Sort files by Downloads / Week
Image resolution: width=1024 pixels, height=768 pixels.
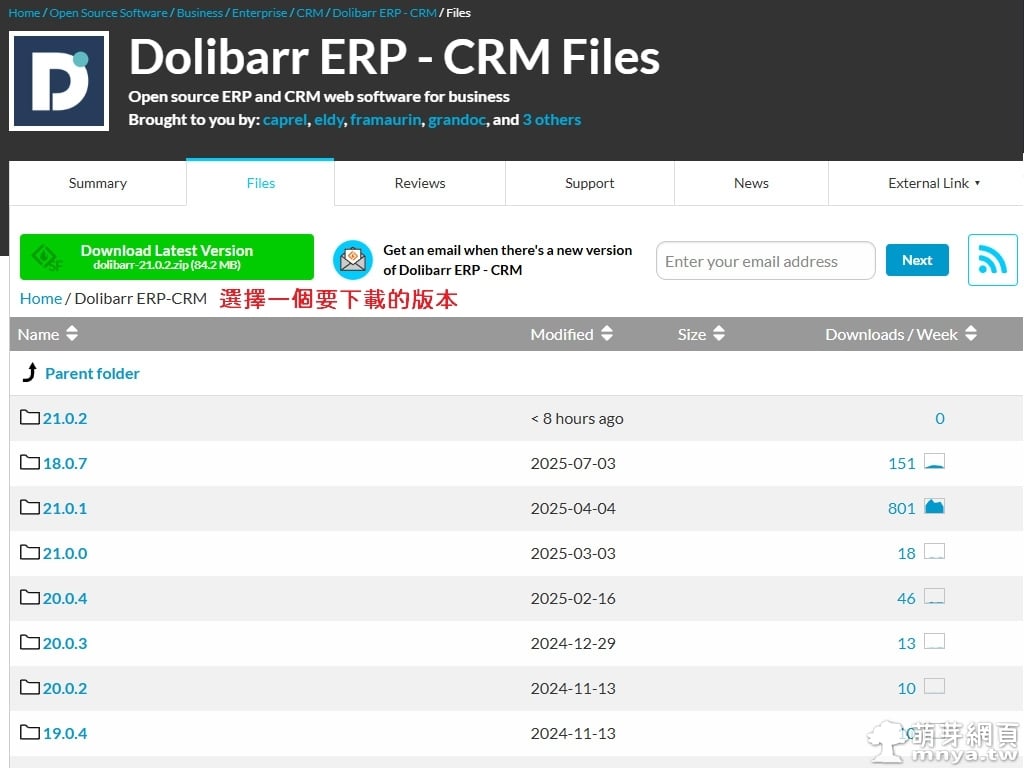pos(900,334)
